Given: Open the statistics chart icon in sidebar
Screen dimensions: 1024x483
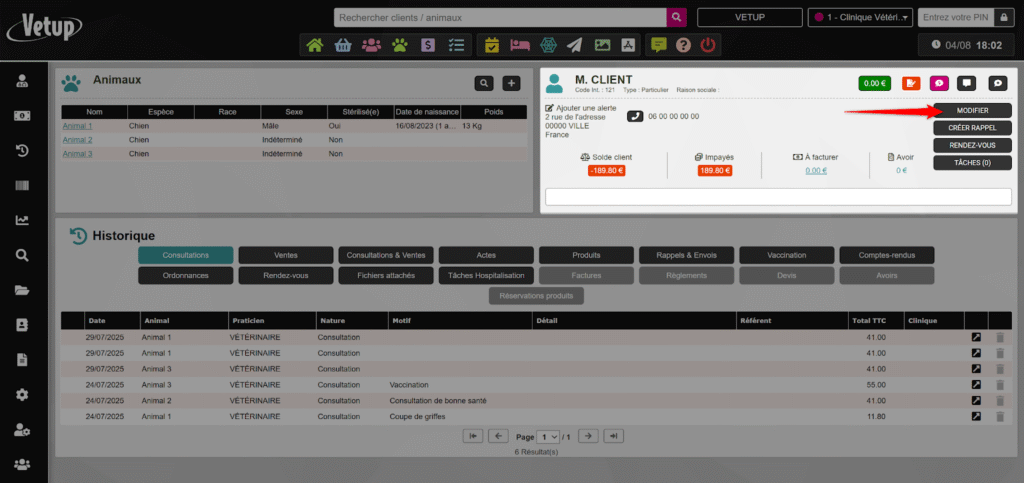Looking at the screenshot, I should point(22,220).
